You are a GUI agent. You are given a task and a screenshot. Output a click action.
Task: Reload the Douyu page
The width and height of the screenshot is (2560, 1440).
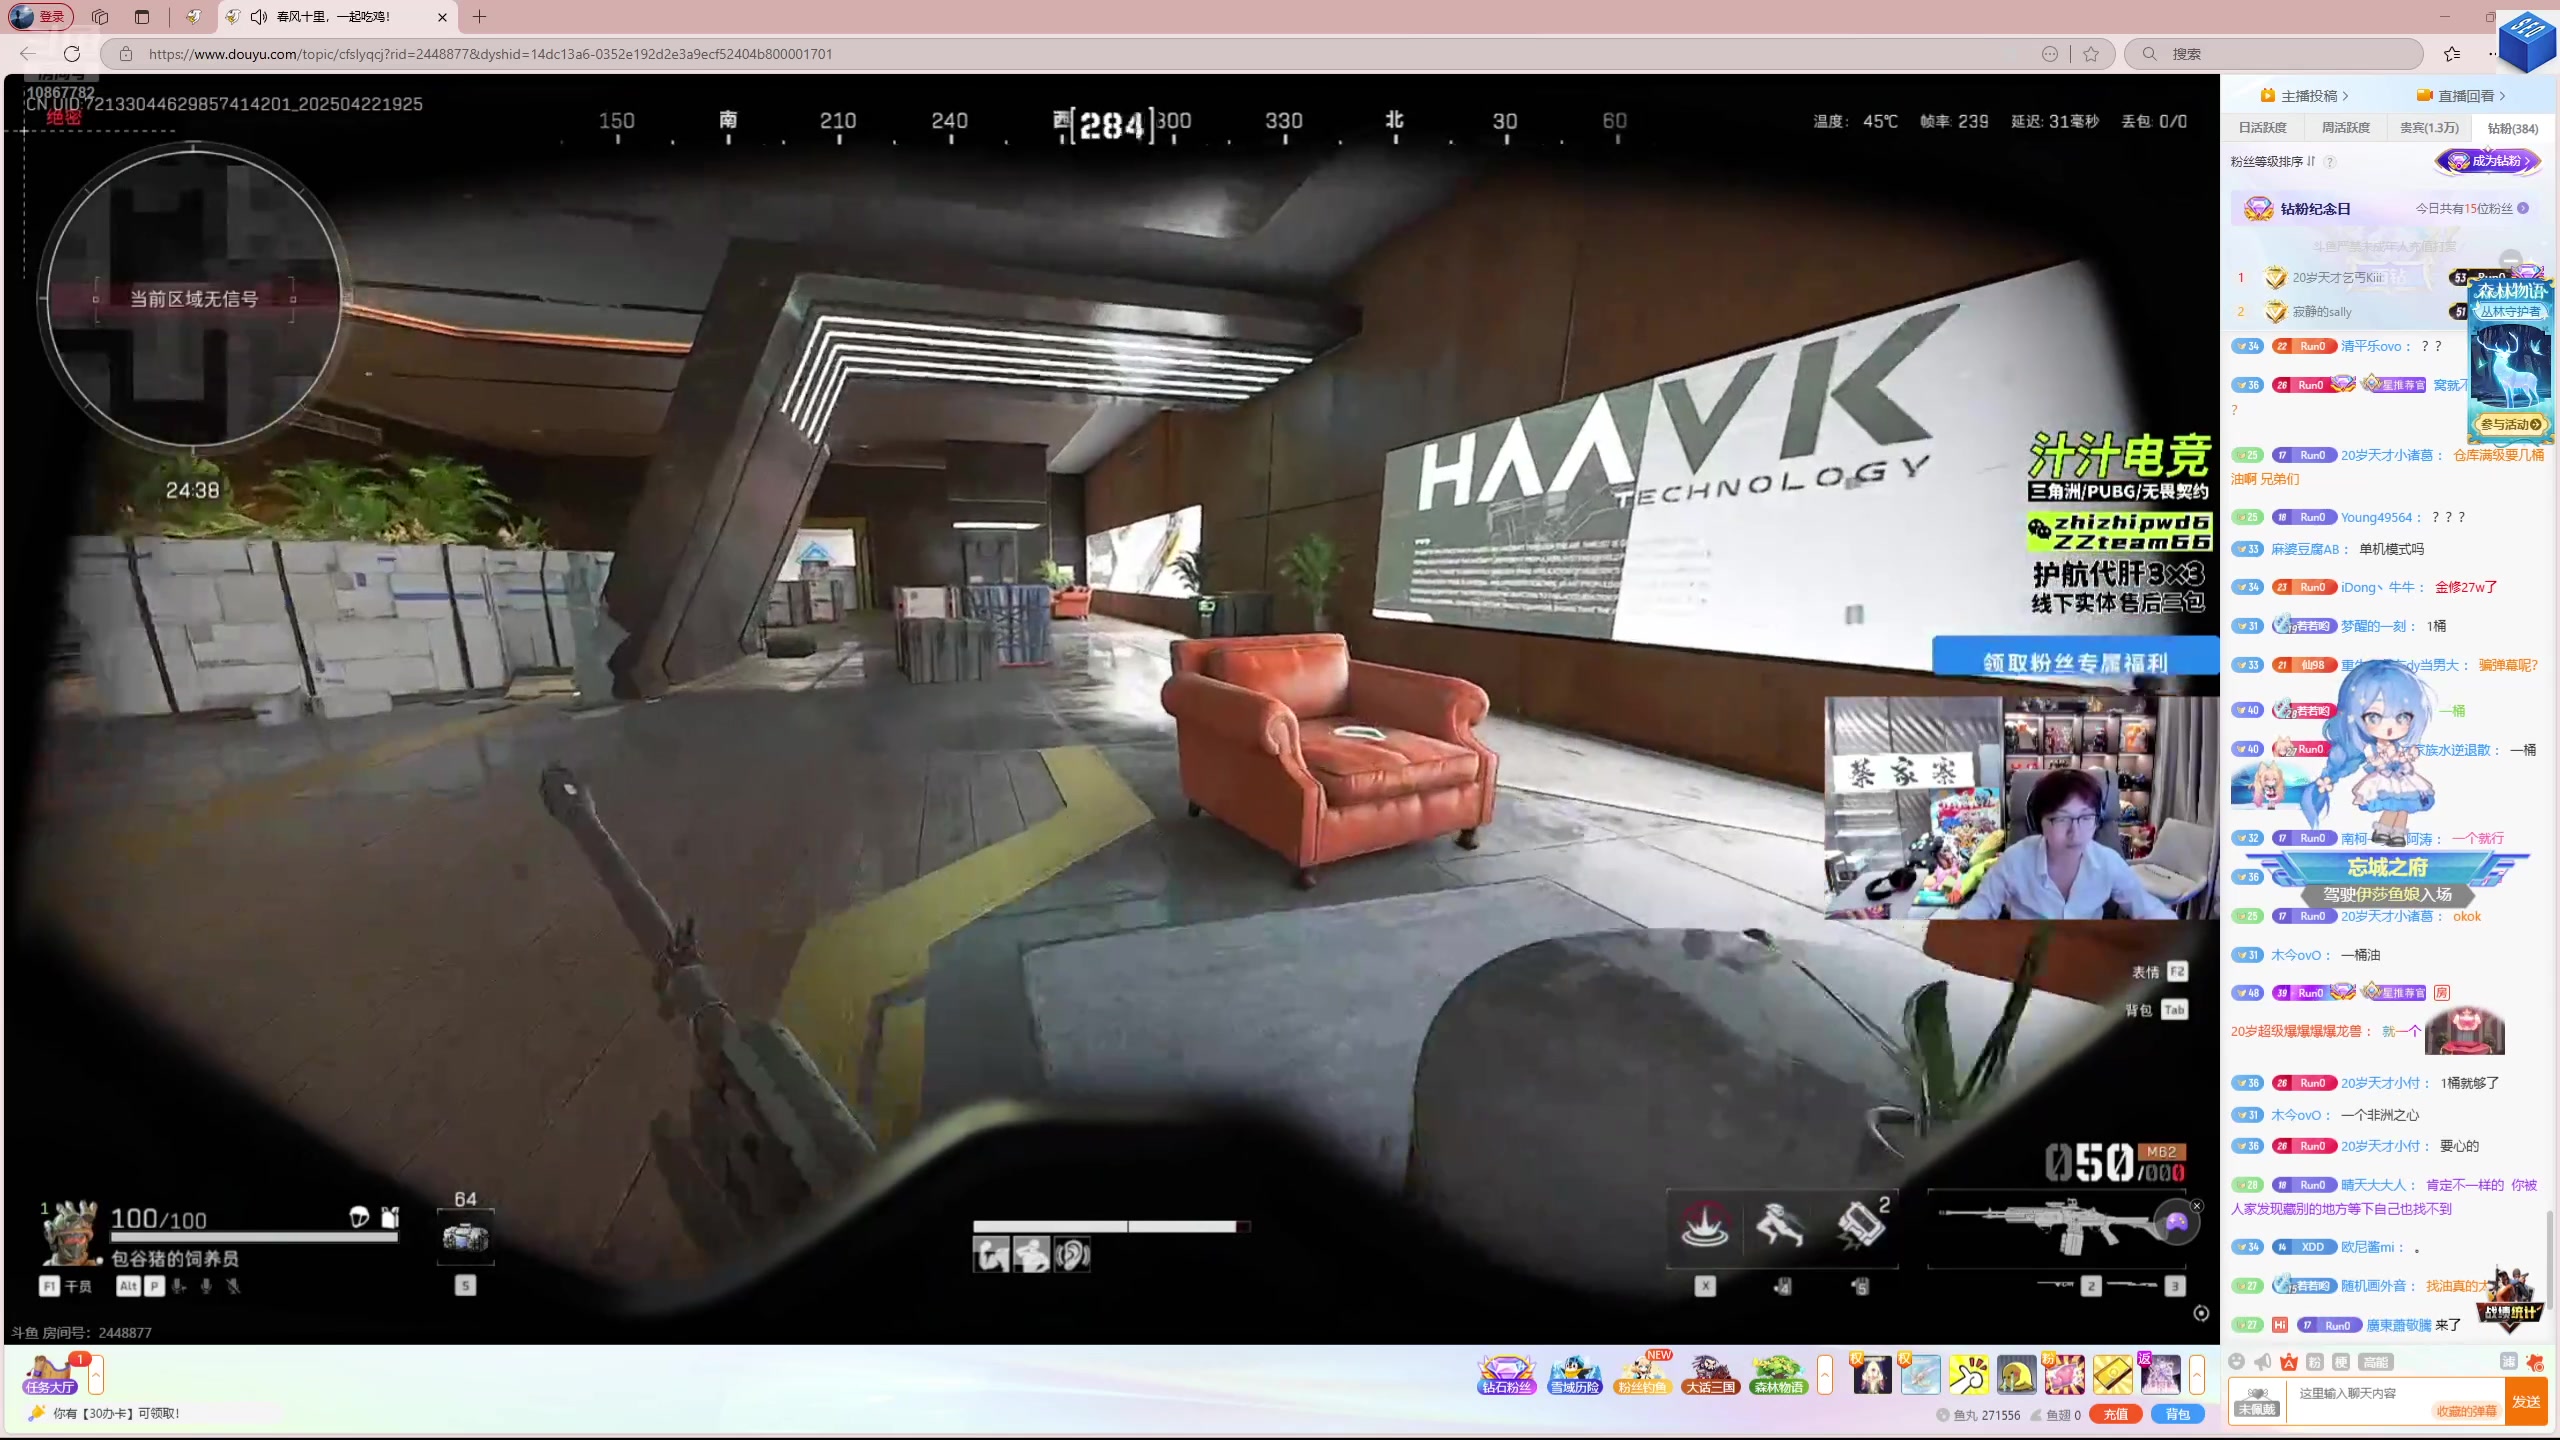72,54
